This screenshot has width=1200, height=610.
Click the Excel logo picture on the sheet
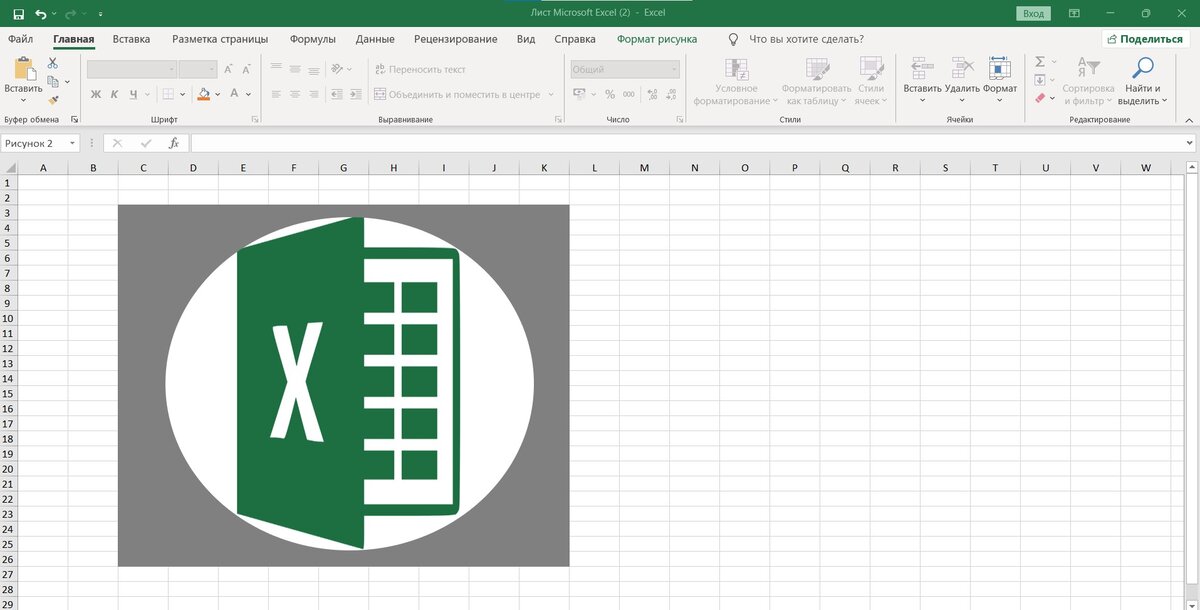pyautogui.click(x=343, y=385)
